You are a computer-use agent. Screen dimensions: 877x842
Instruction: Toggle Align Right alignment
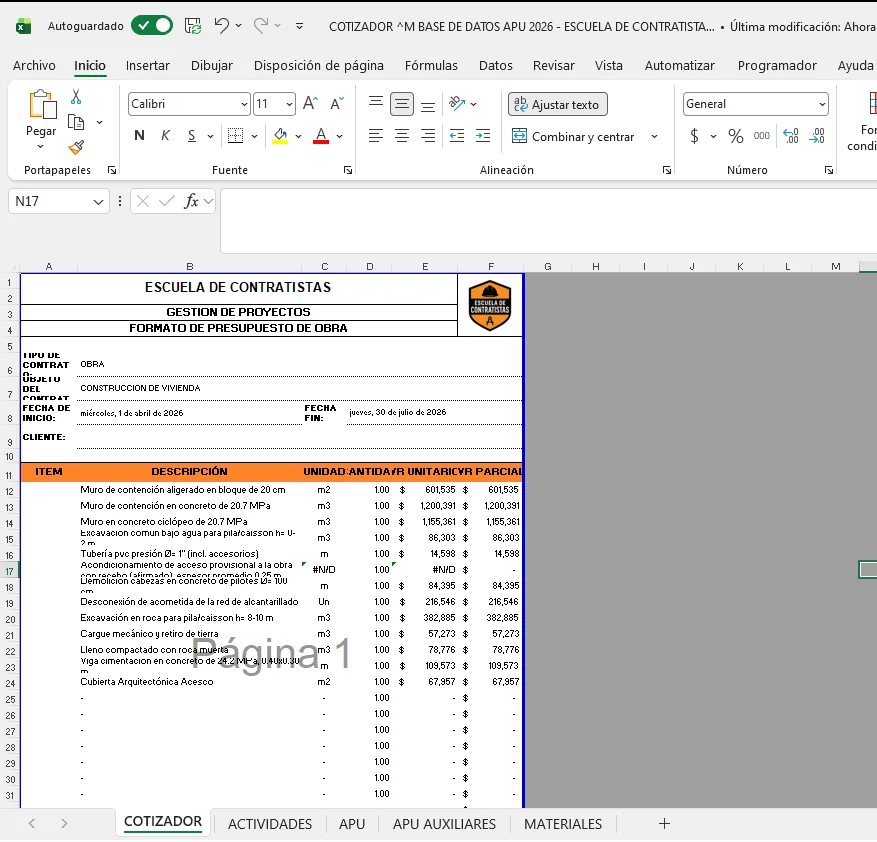point(428,135)
